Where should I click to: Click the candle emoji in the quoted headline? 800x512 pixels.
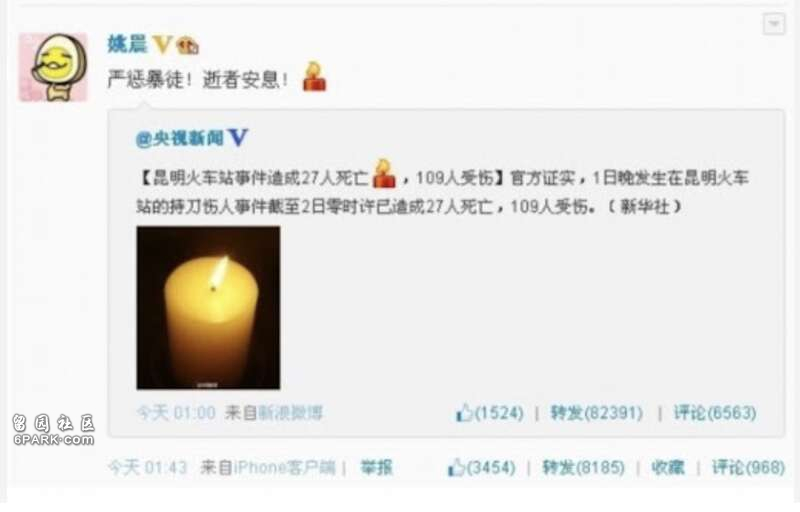(384, 173)
